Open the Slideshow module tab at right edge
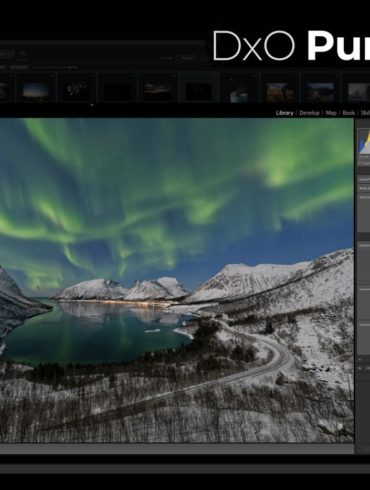Viewport: 370px width, 490px height. point(365,113)
